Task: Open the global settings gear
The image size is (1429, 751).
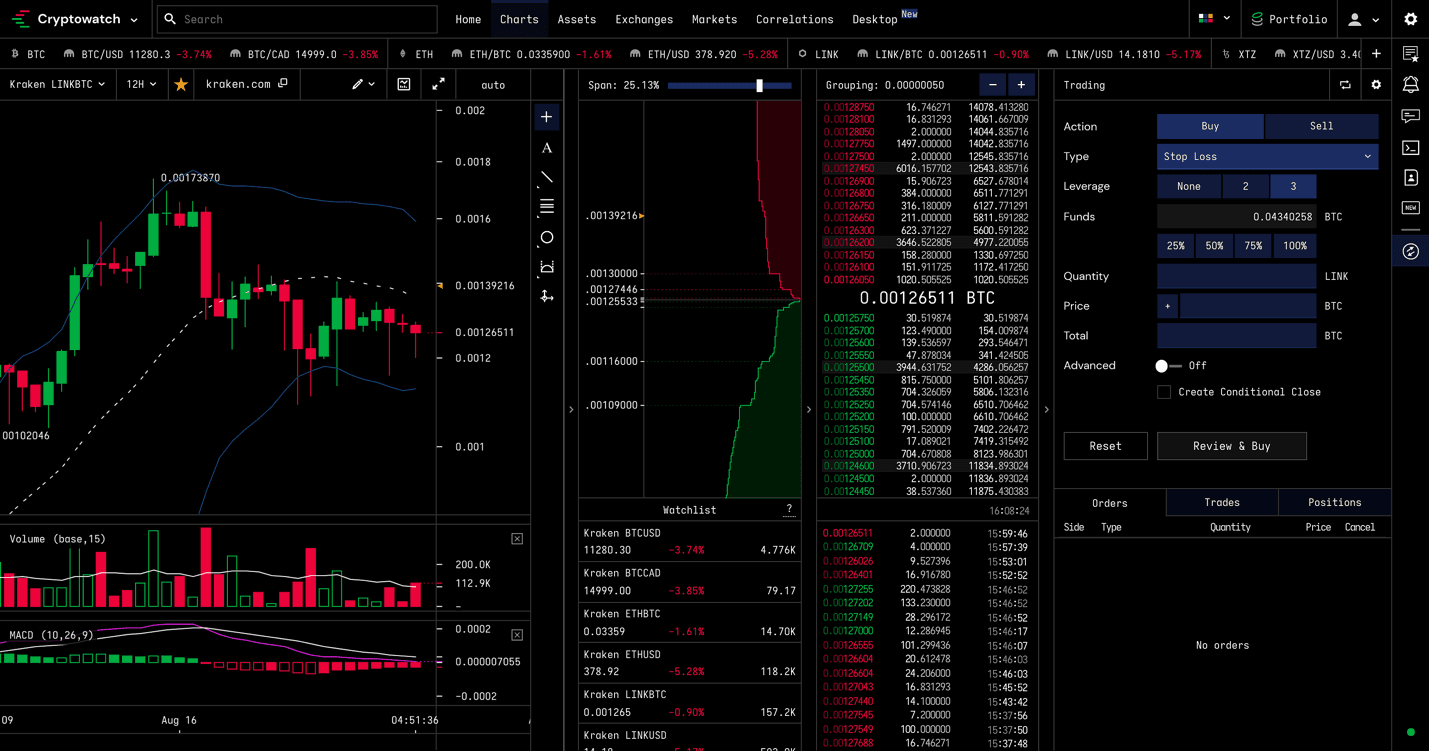Action: pos(1411,19)
